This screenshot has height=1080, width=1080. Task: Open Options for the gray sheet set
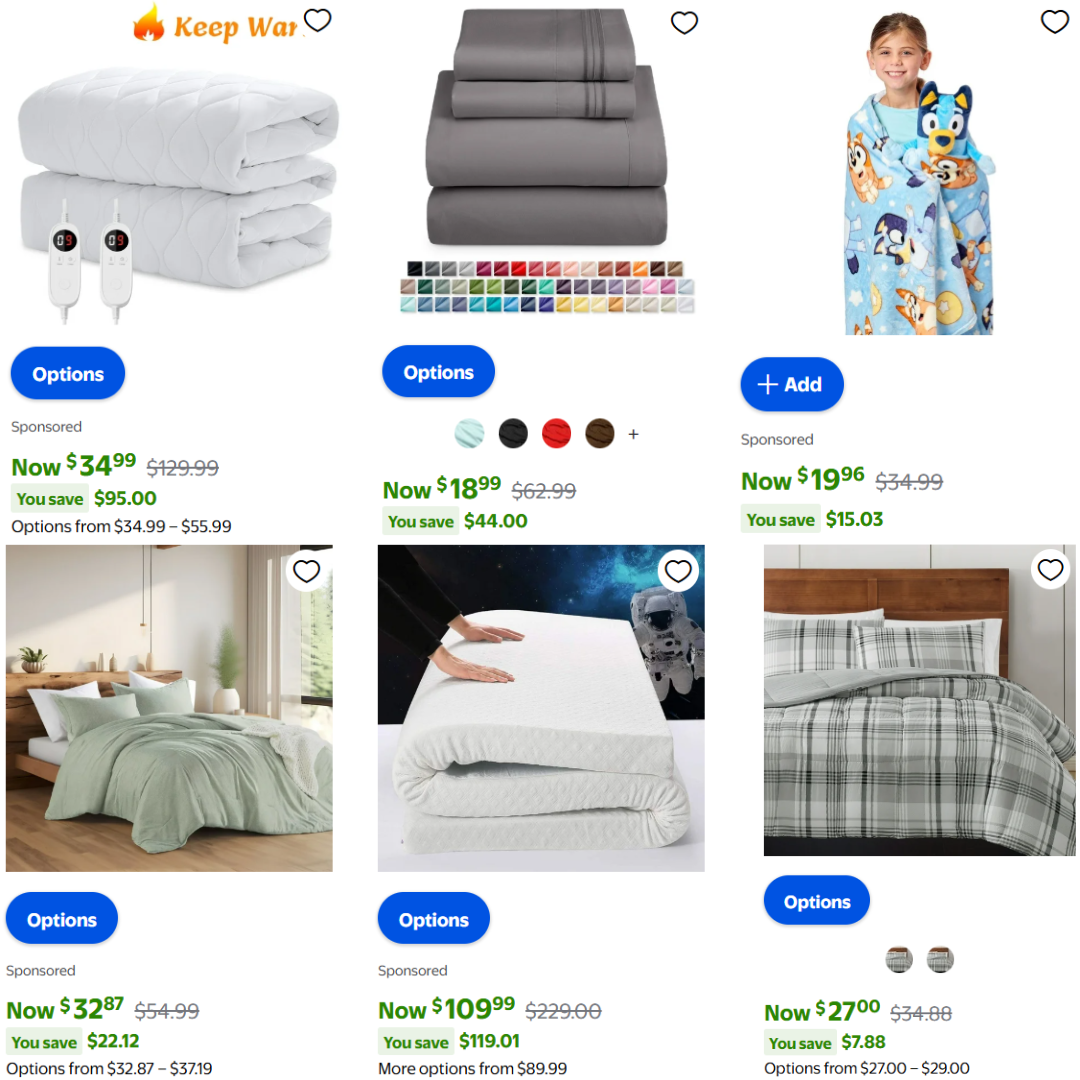(438, 372)
